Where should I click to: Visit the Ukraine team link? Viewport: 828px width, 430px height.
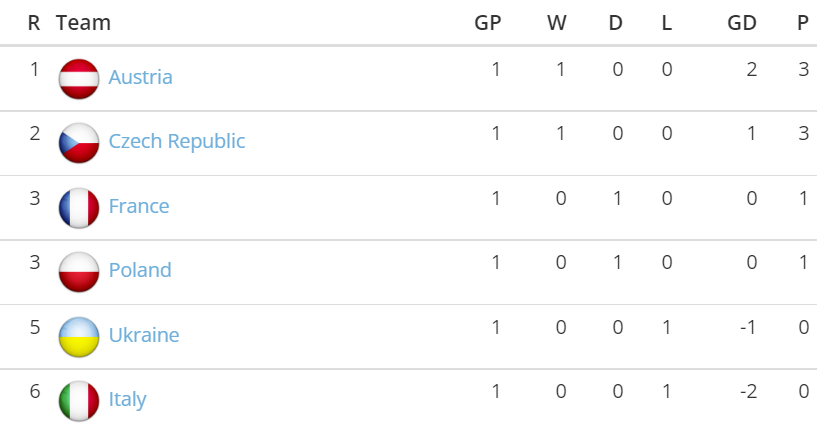143,334
